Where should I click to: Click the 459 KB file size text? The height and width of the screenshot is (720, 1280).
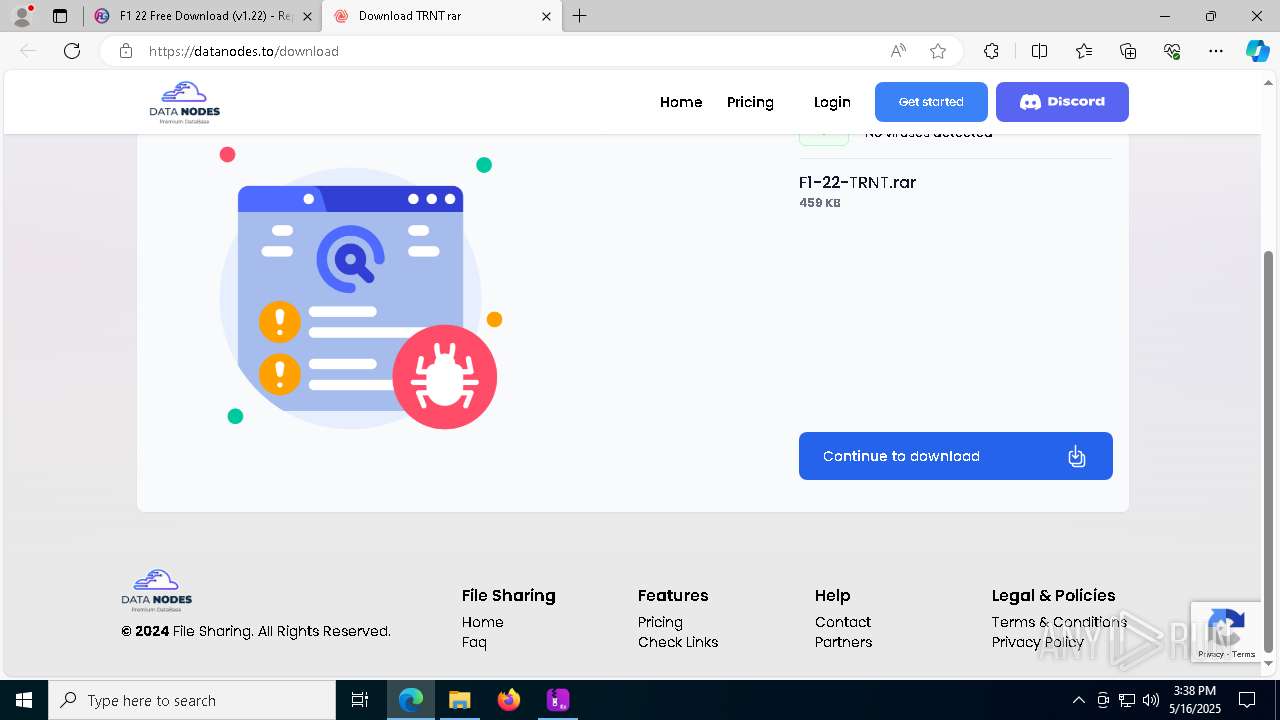pyautogui.click(x=820, y=203)
